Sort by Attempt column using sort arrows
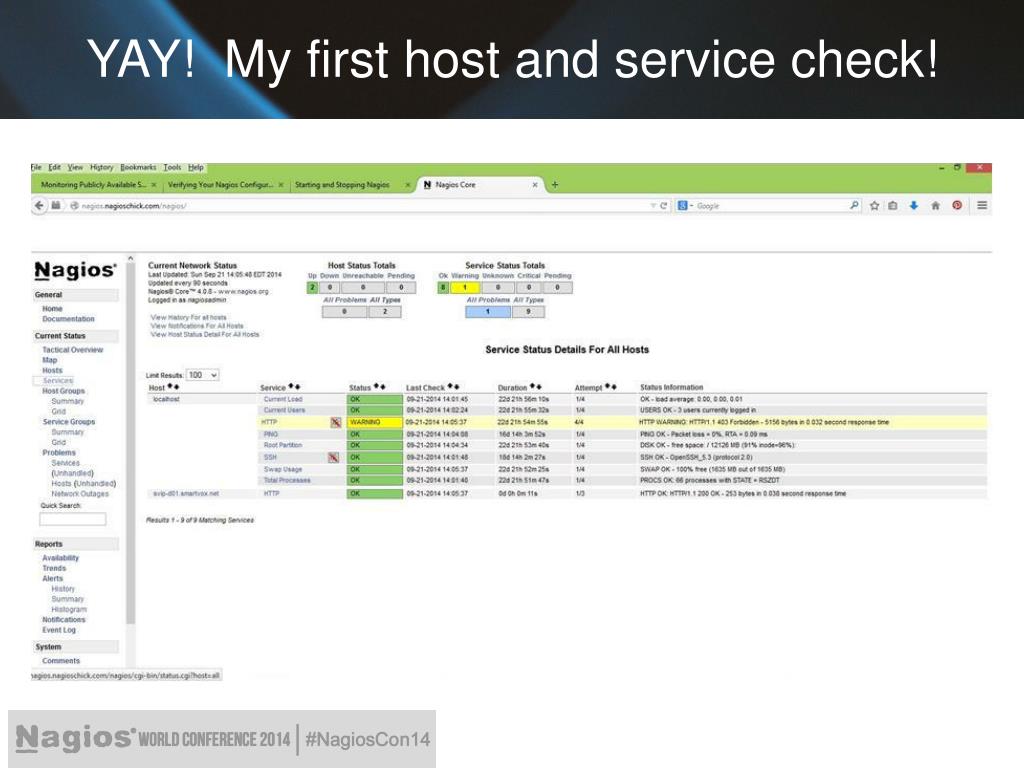Image resolution: width=1024 pixels, height=768 pixels. coord(611,387)
